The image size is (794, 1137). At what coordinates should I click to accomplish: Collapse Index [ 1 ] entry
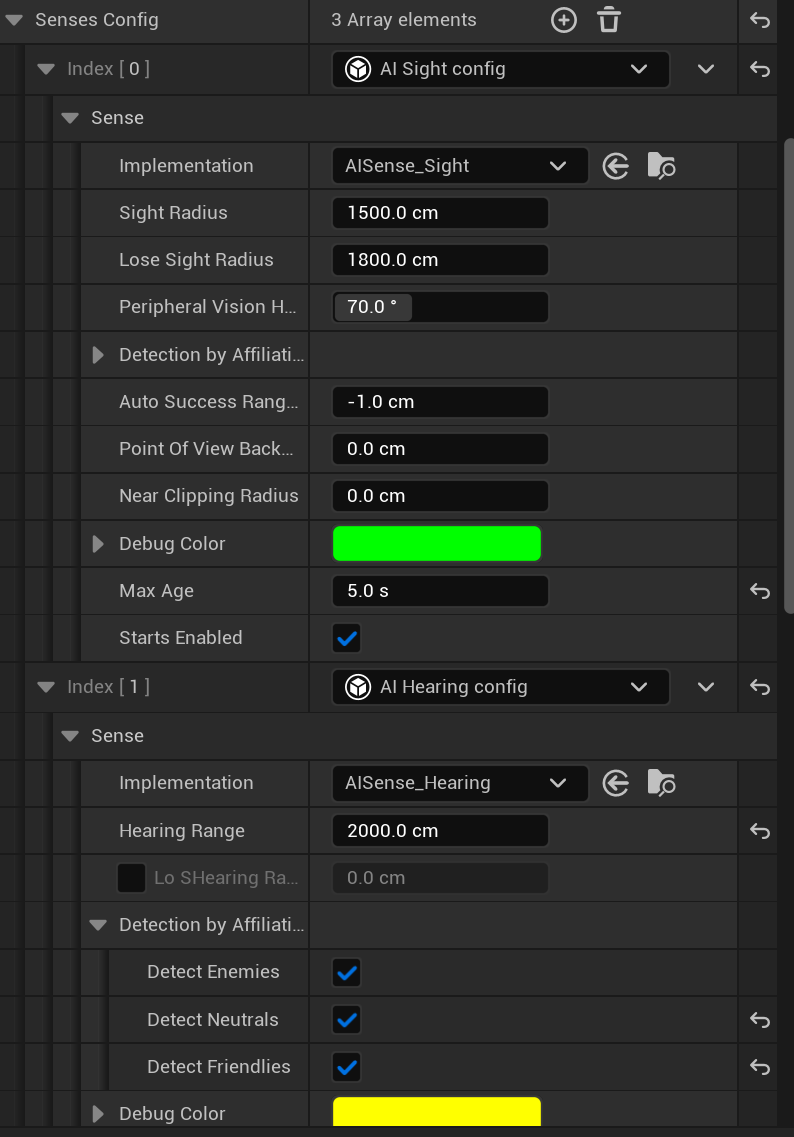click(46, 687)
